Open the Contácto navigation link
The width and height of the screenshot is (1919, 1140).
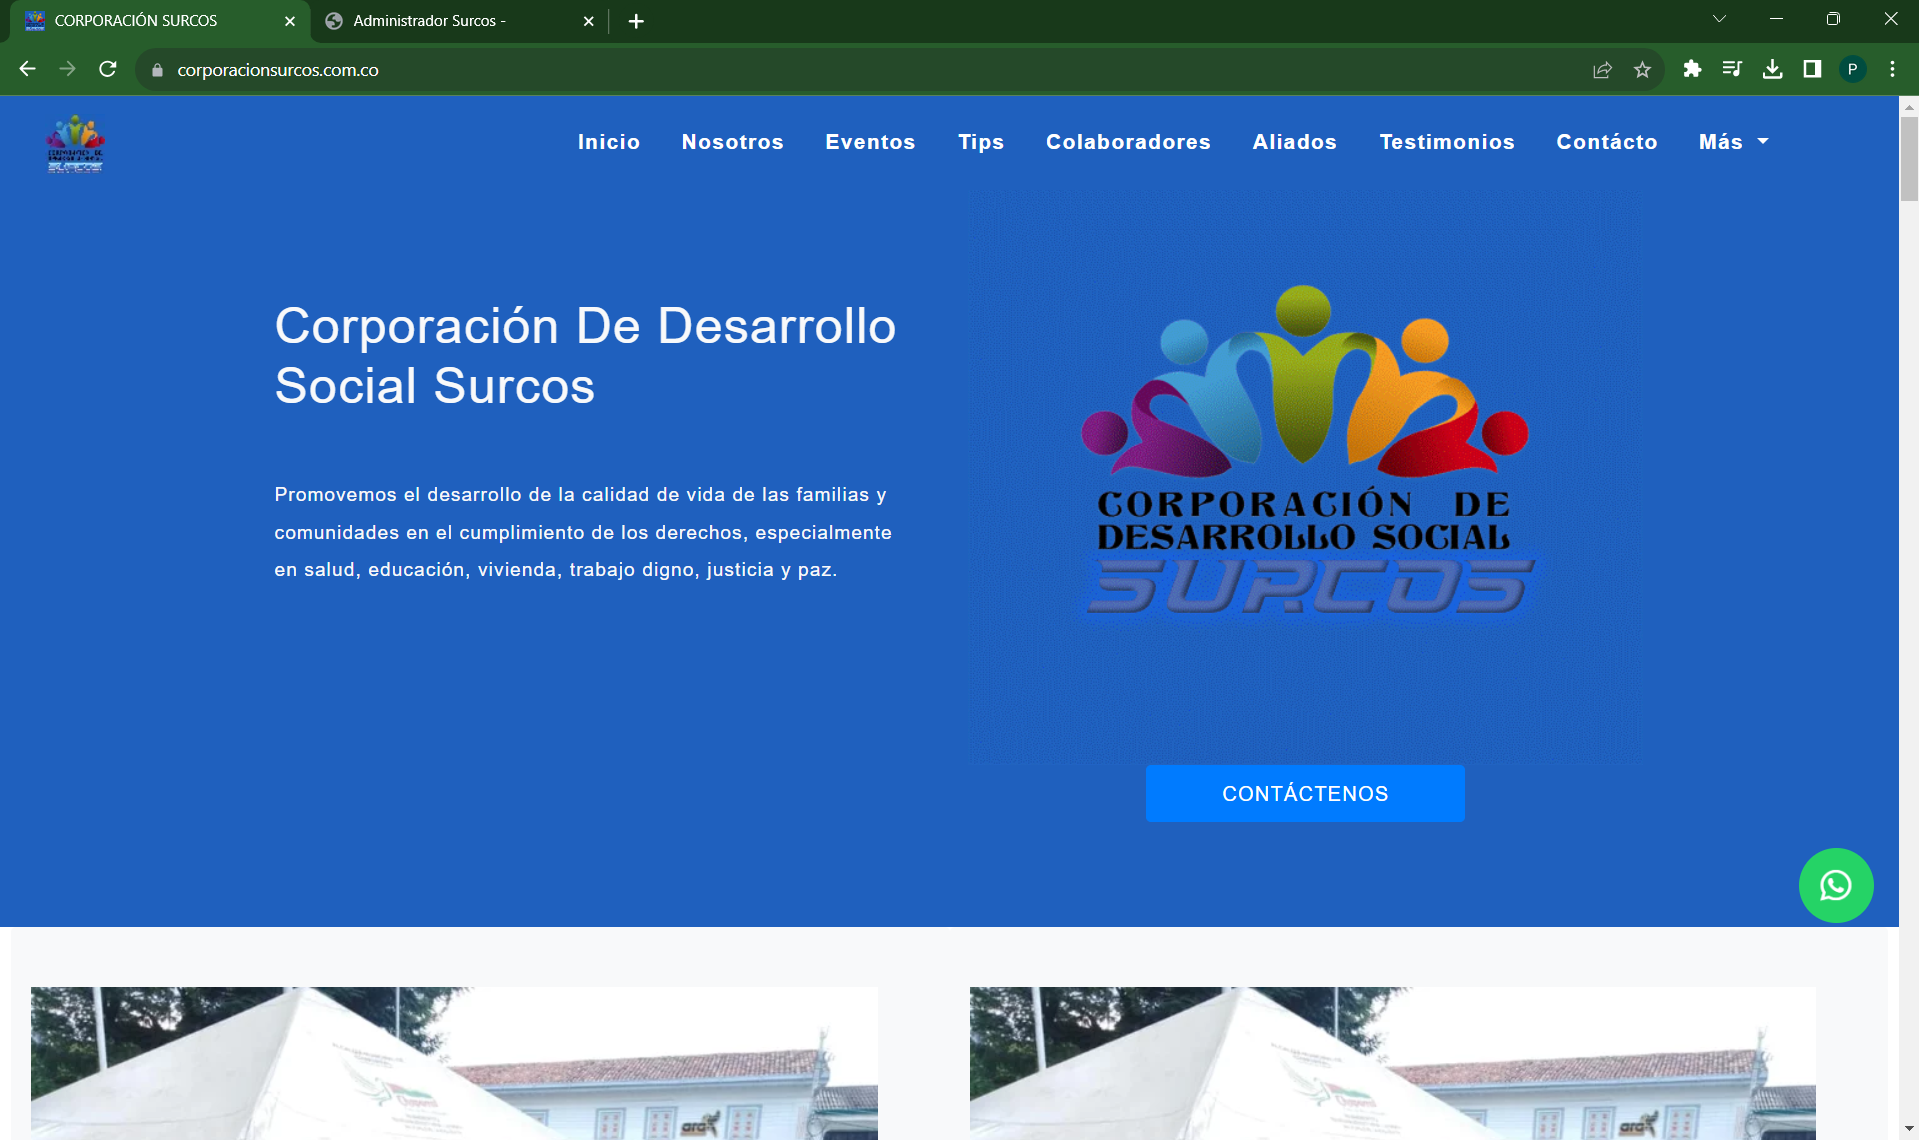click(x=1607, y=142)
